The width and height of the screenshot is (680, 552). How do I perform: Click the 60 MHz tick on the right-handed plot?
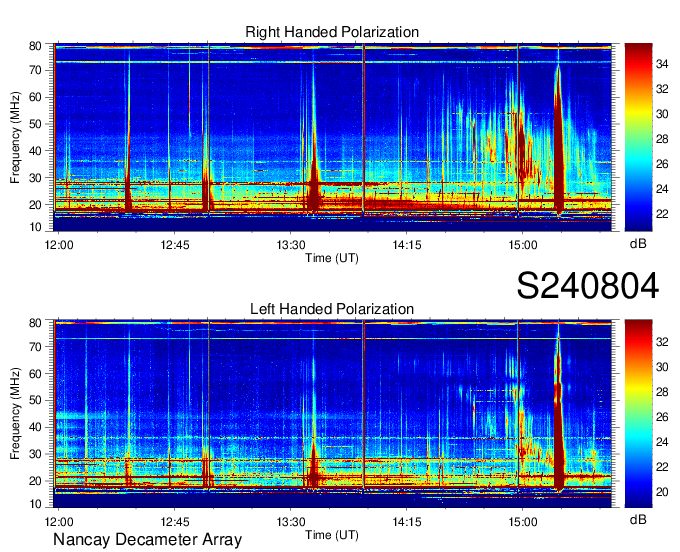[x=35, y=97]
